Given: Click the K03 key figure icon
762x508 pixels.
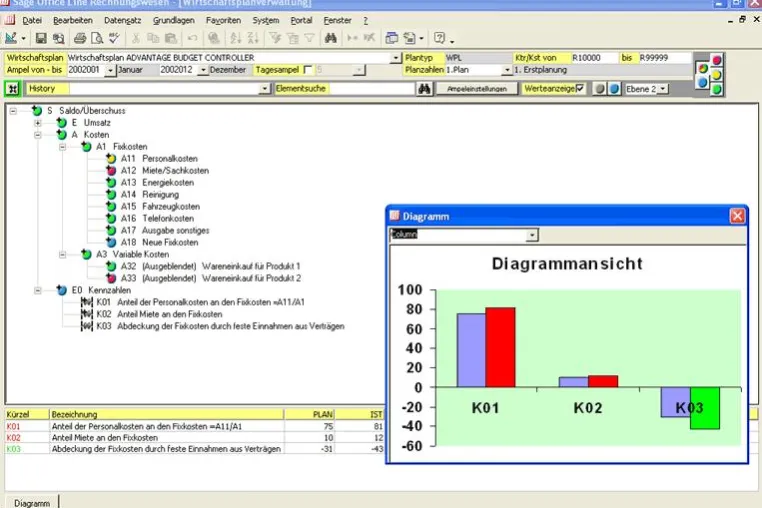Looking at the screenshot, I should (x=87, y=326).
